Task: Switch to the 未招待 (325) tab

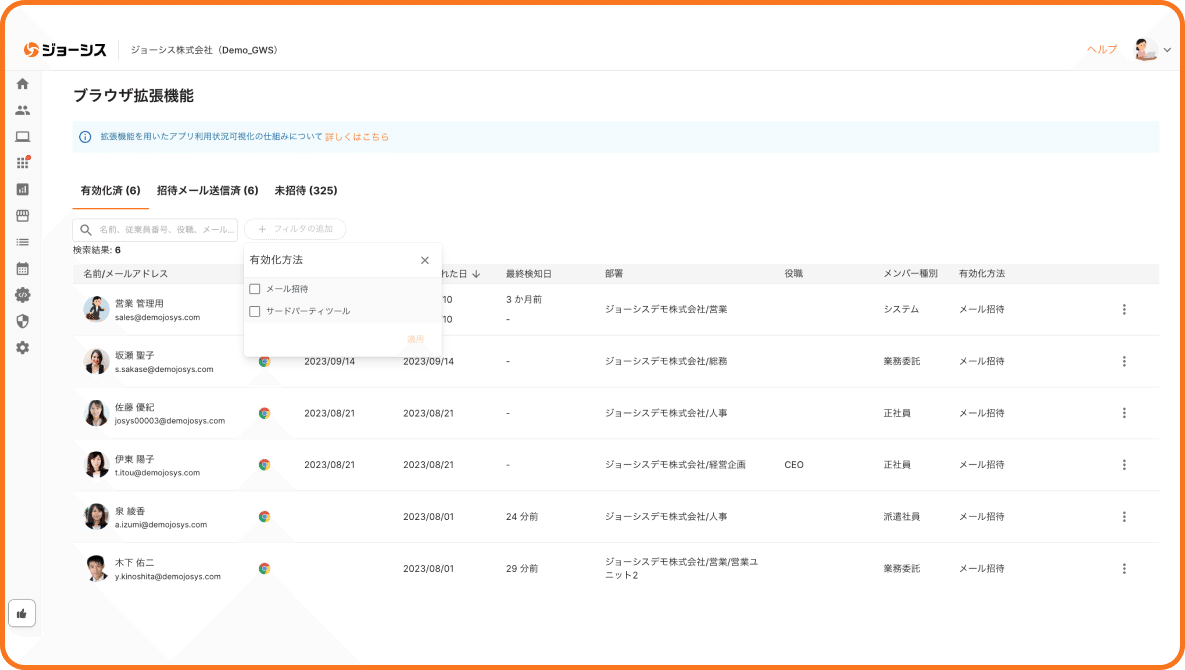Action: pyautogui.click(x=306, y=190)
